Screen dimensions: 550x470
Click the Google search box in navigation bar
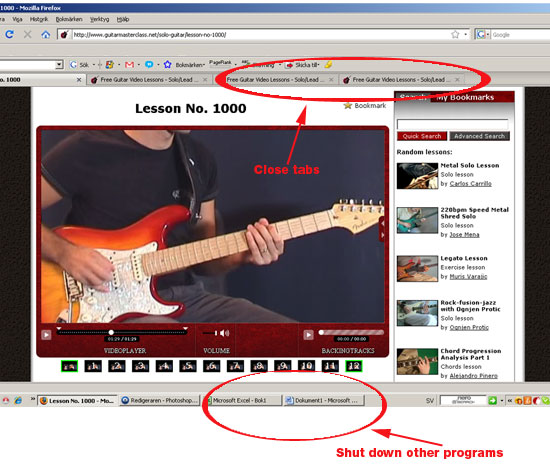pyautogui.click(x=521, y=34)
